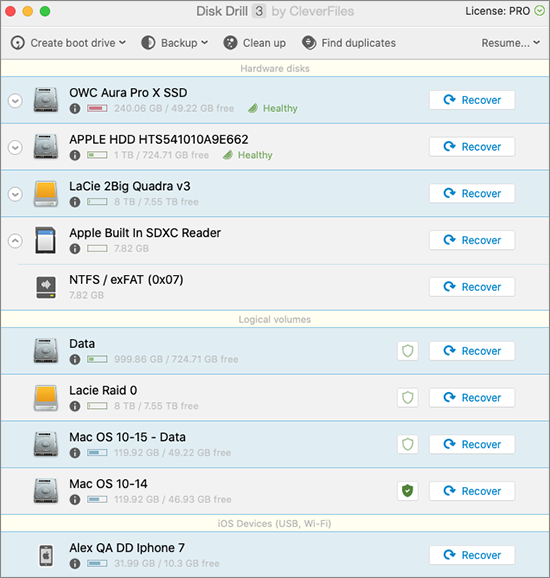The image size is (550, 578).
Task: Open the Resume... dropdown
Action: point(511,43)
